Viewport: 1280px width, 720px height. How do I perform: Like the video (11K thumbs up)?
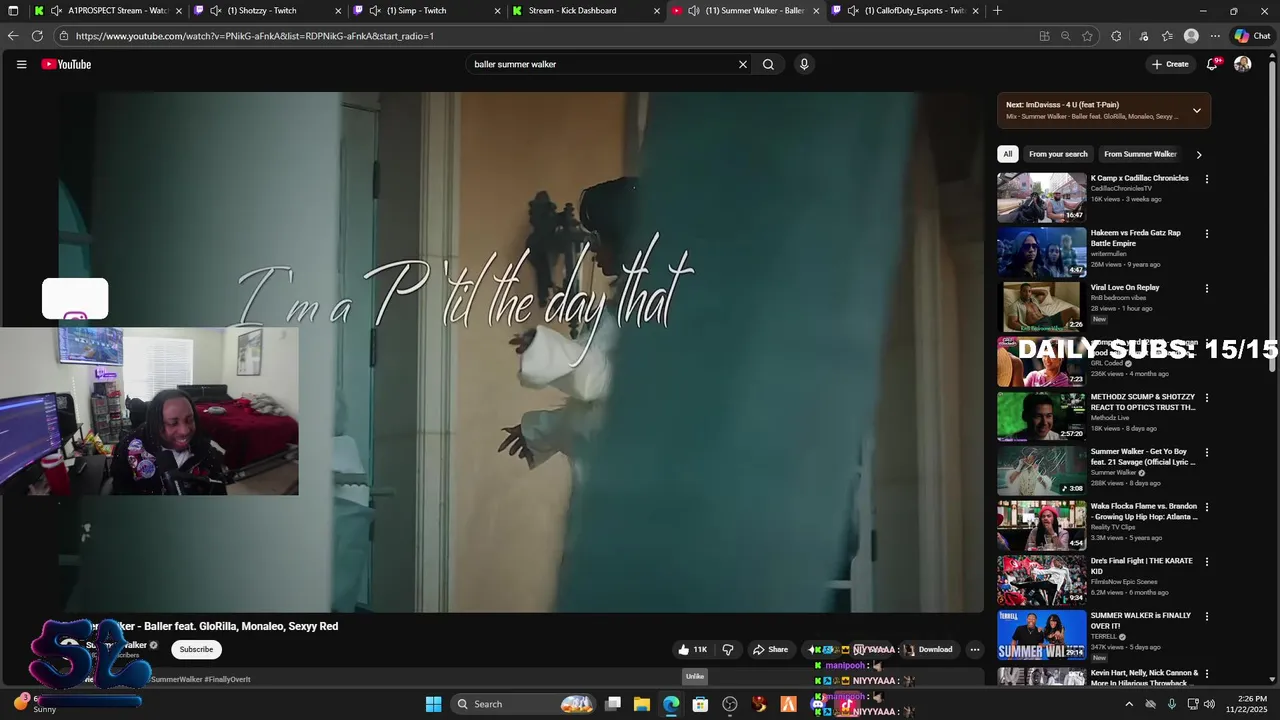[x=692, y=649]
